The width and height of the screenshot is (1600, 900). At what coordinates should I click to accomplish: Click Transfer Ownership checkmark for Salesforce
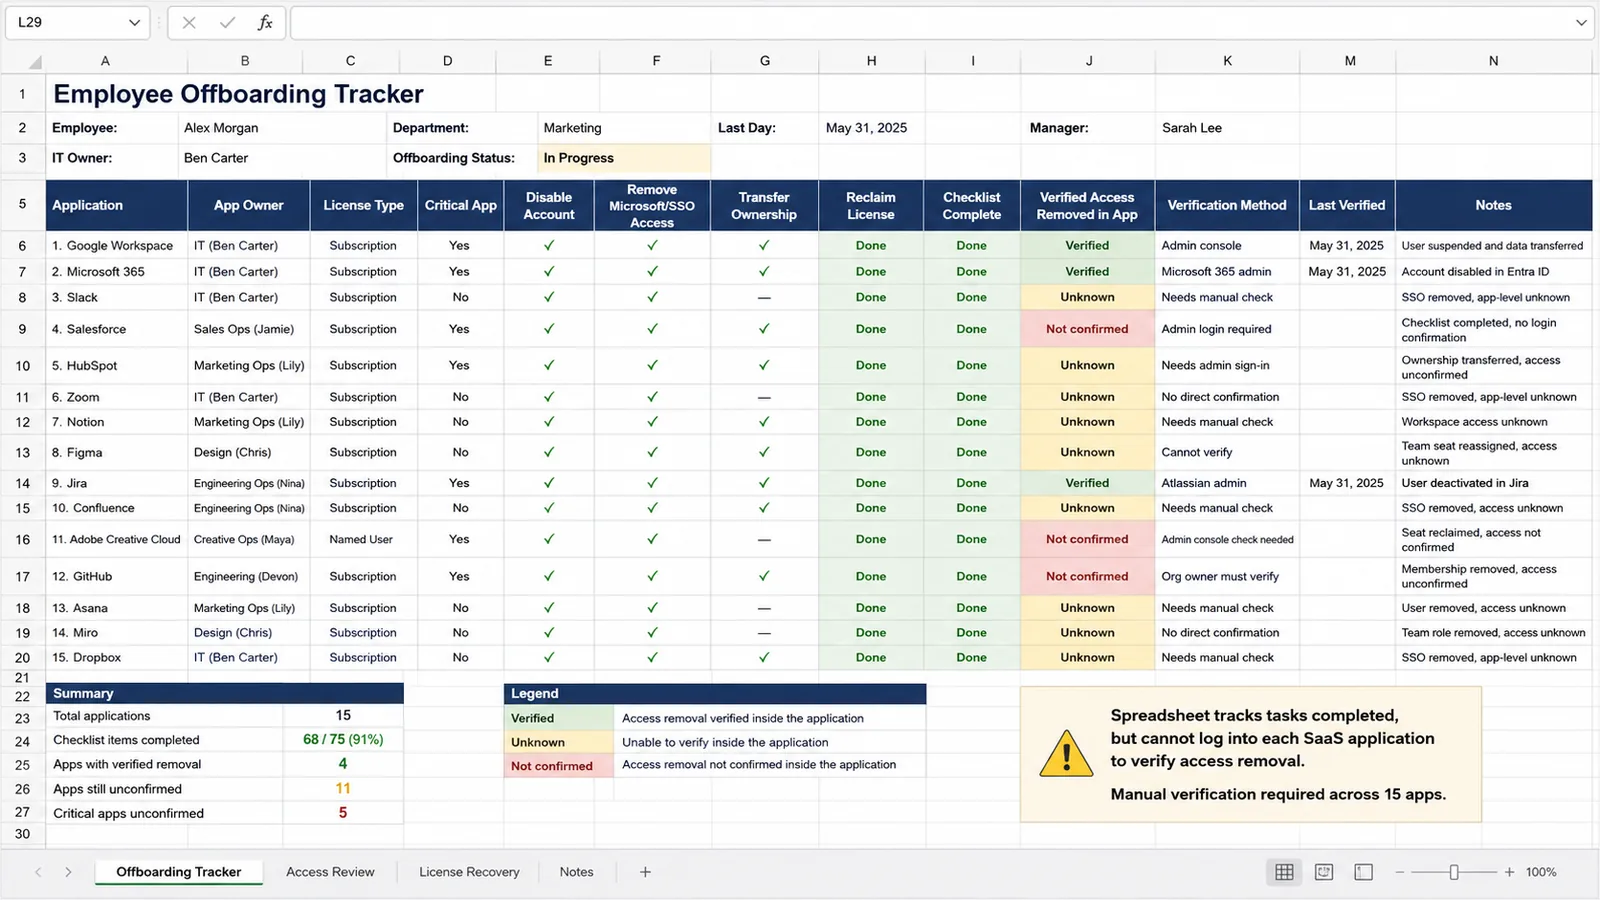point(764,329)
